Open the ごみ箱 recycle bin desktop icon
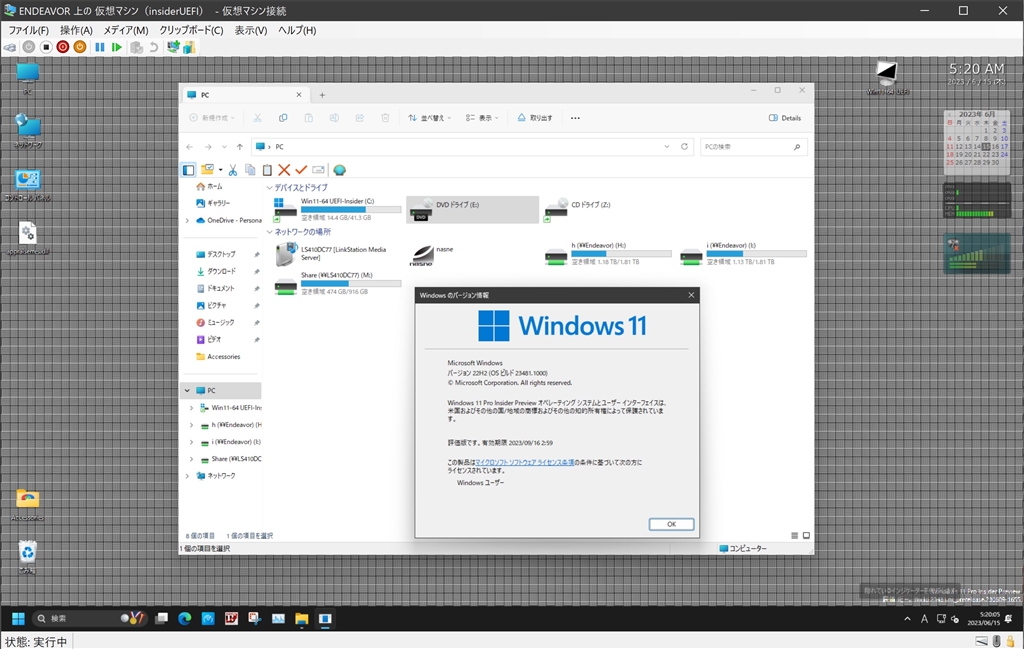1024x649 pixels. point(27,557)
